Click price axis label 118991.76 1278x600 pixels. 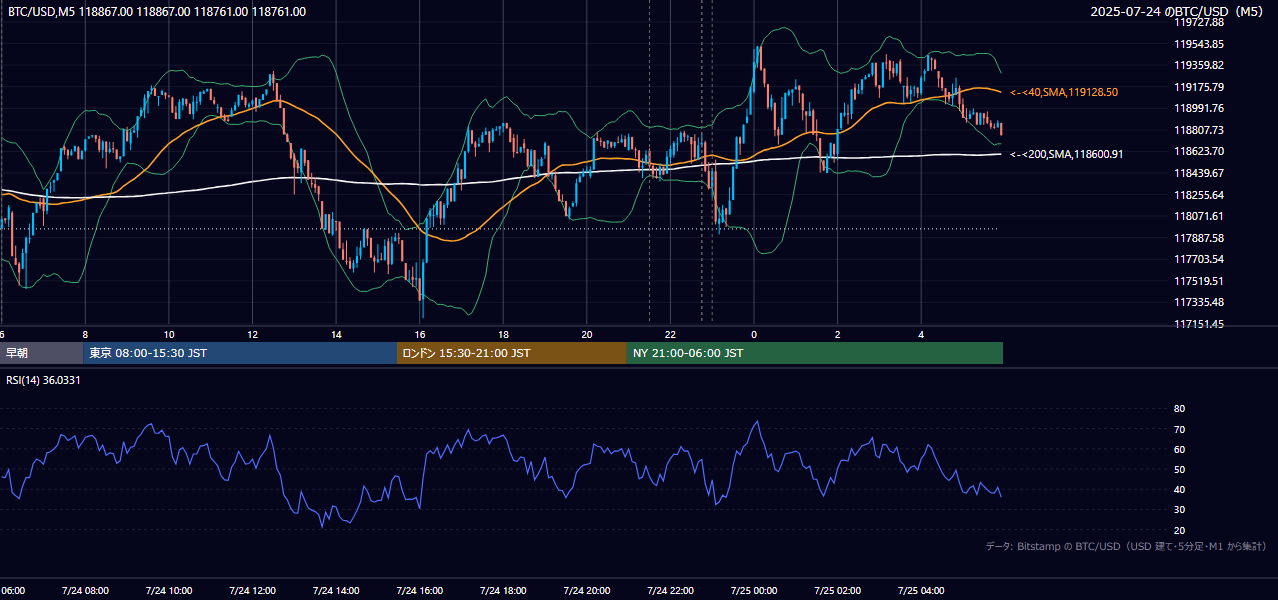click(x=1199, y=108)
